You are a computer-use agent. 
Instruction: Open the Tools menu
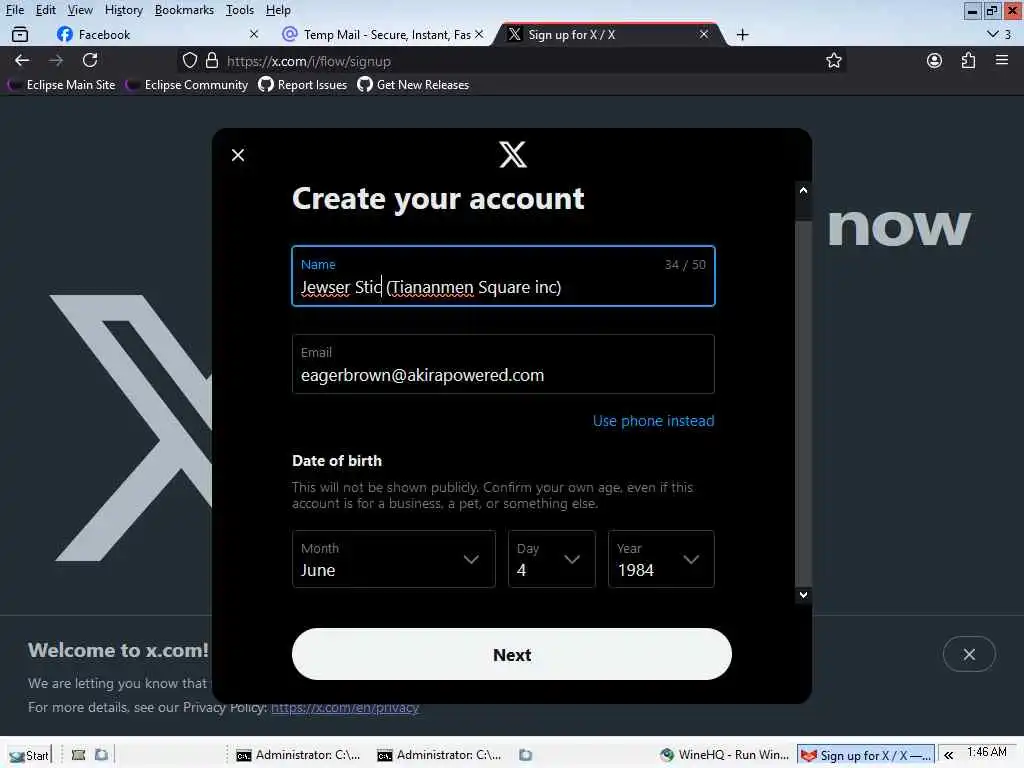click(x=240, y=10)
